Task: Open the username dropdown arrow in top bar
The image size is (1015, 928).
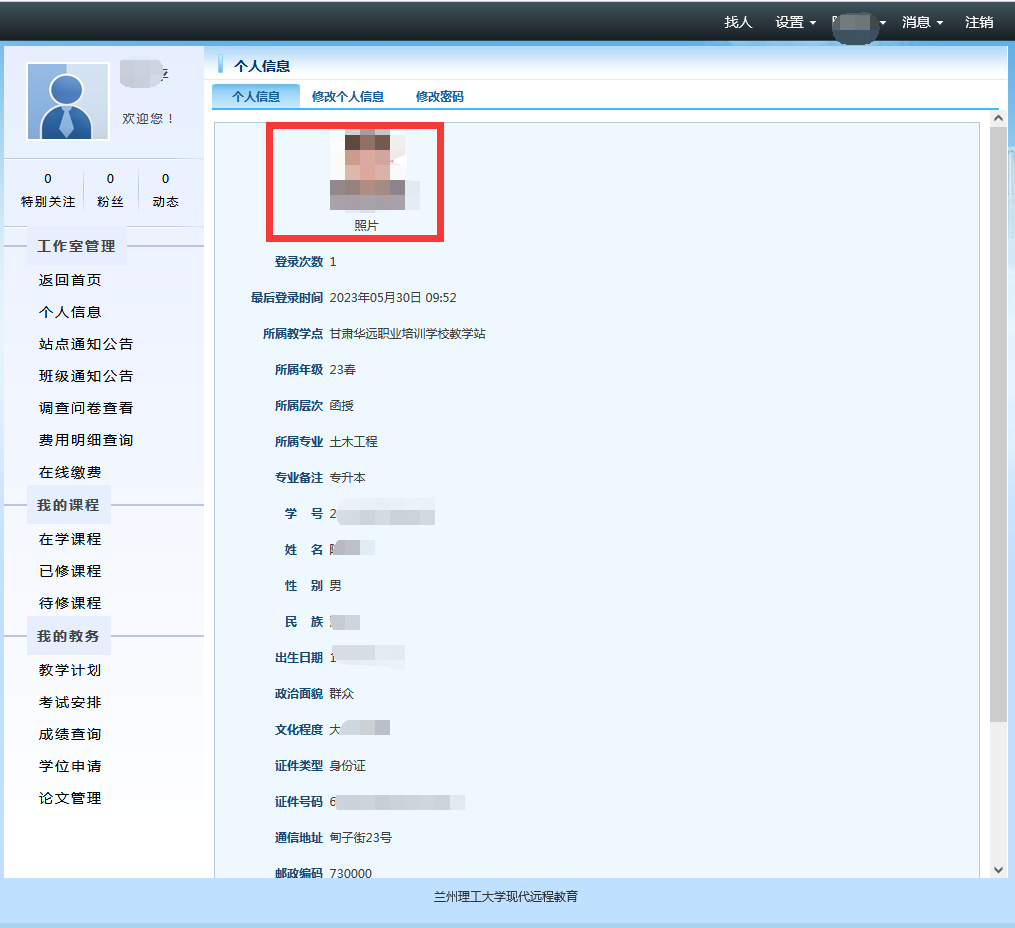Action: [x=883, y=23]
